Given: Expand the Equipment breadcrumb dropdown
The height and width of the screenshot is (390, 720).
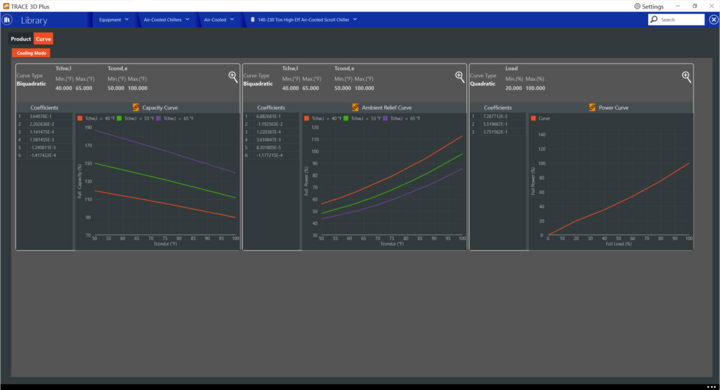Looking at the screenshot, I should [x=114, y=20].
